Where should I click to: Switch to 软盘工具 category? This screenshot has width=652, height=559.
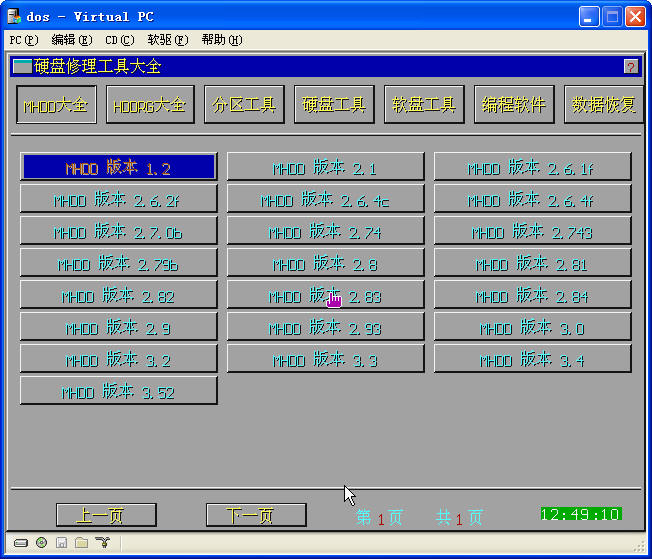click(x=424, y=105)
